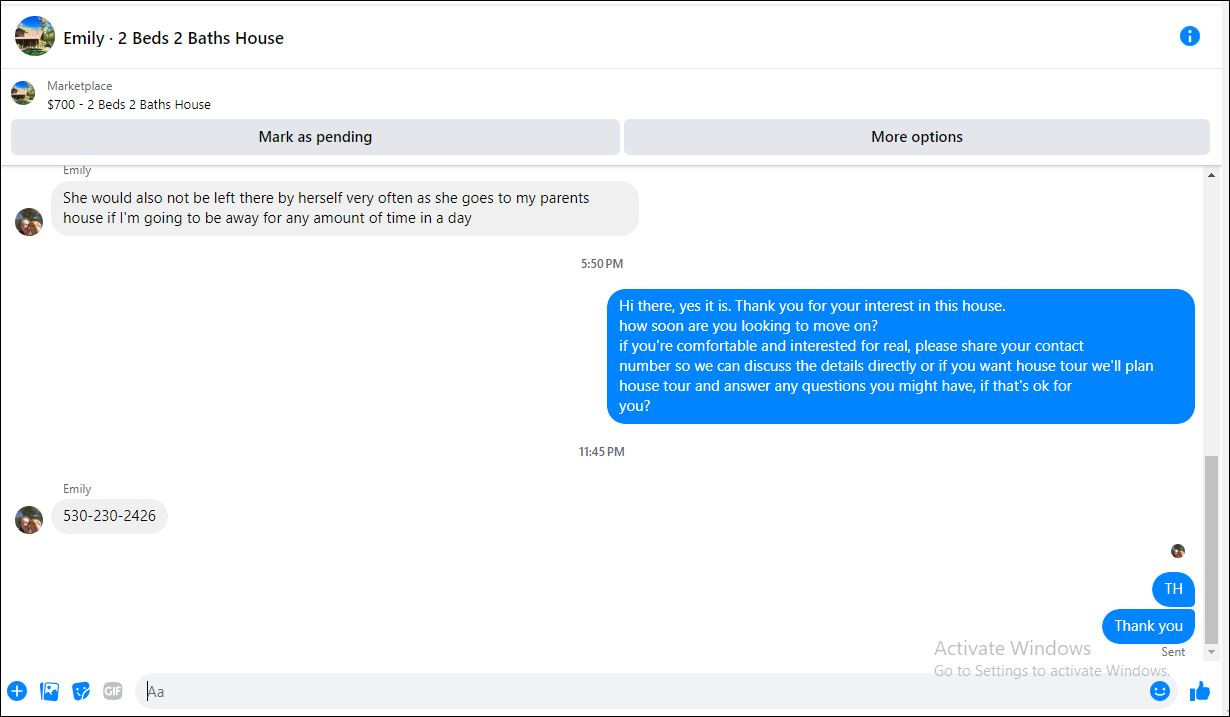Click the chat vertical scrollbar thumb
Image resolution: width=1230 pixels, height=717 pixels.
1212,548
